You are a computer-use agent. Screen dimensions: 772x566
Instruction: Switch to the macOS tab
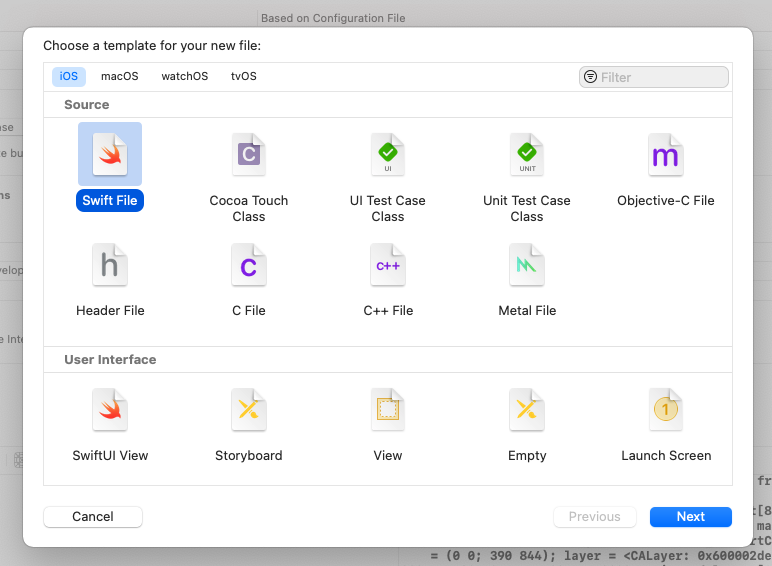click(x=120, y=76)
